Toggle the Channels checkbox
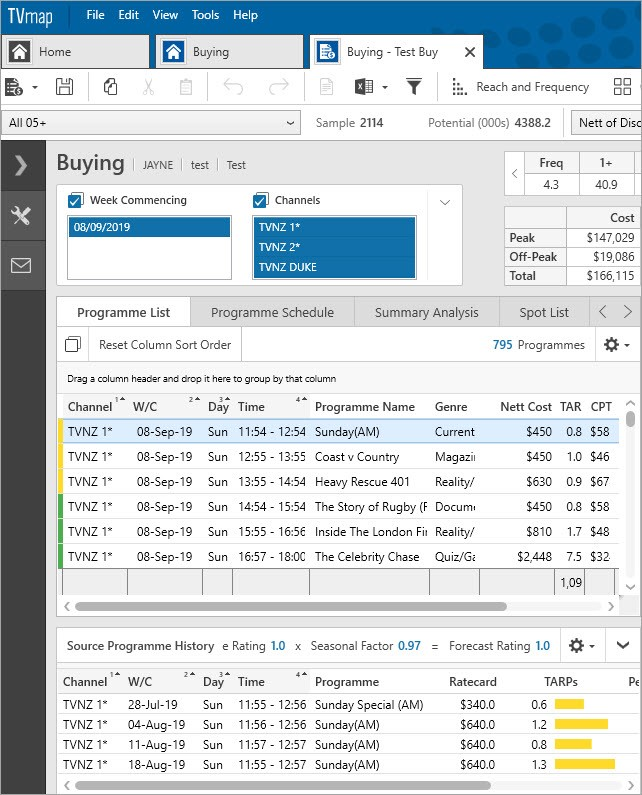This screenshot has width=642, height=795. pos(260,201)
